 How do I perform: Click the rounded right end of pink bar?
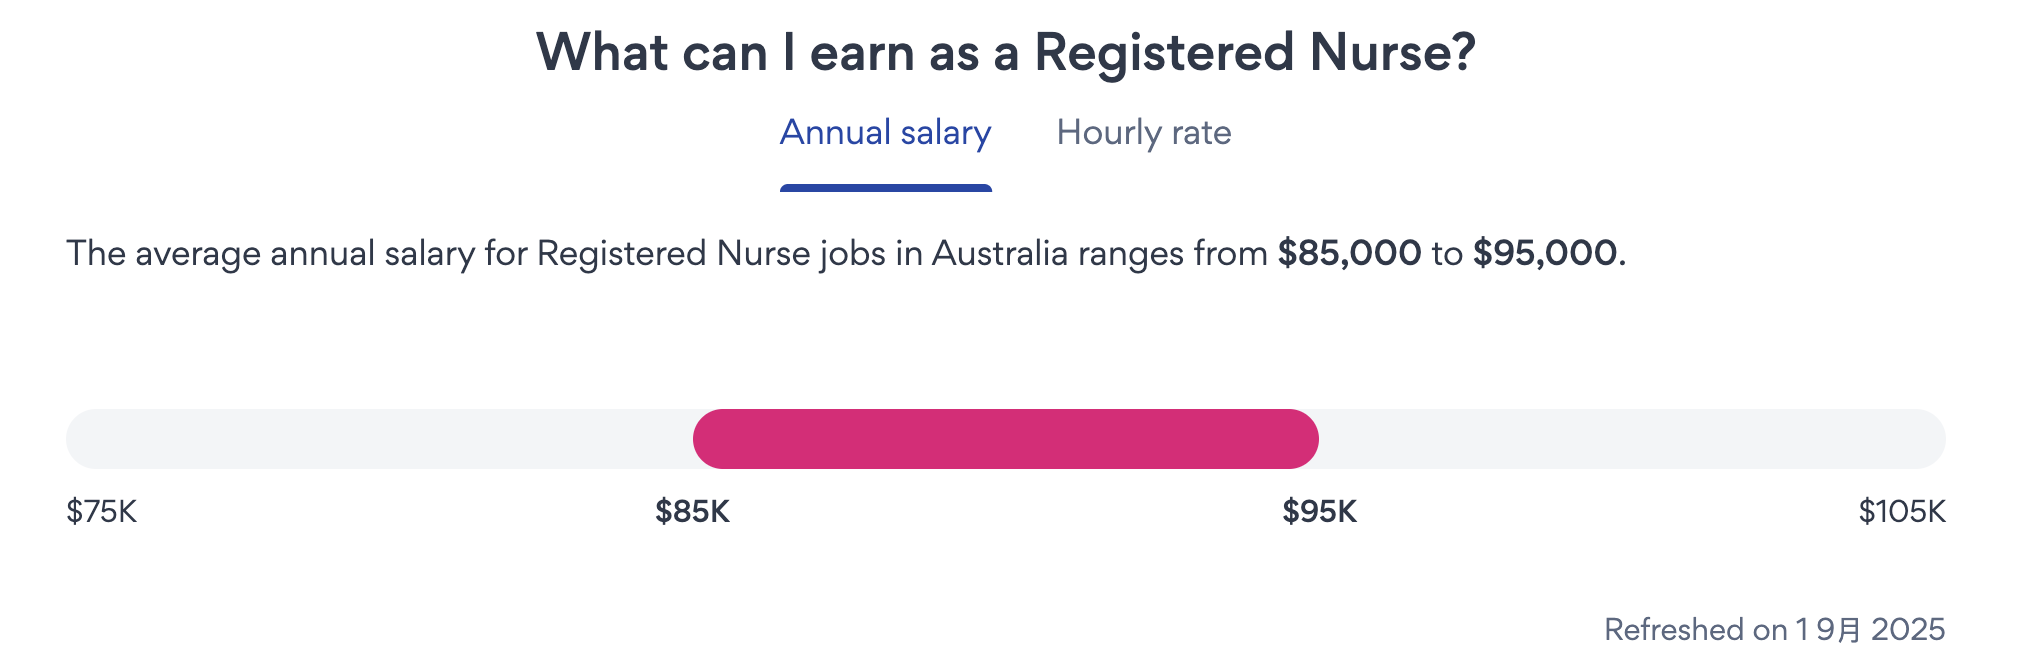tap(1300, 439)
